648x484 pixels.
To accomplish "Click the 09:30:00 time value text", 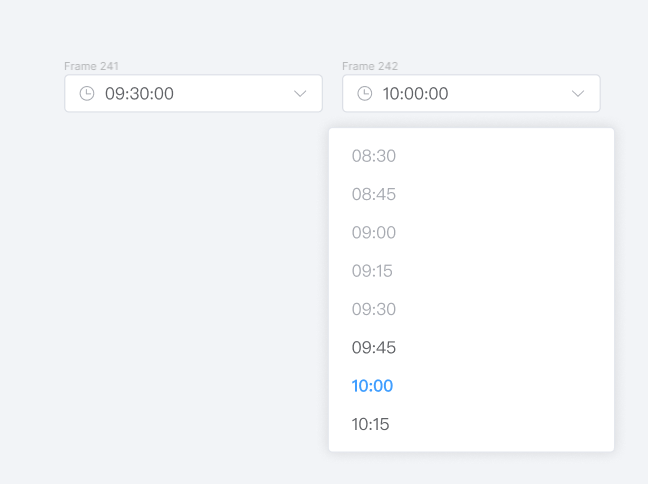I will click(139, 94).
